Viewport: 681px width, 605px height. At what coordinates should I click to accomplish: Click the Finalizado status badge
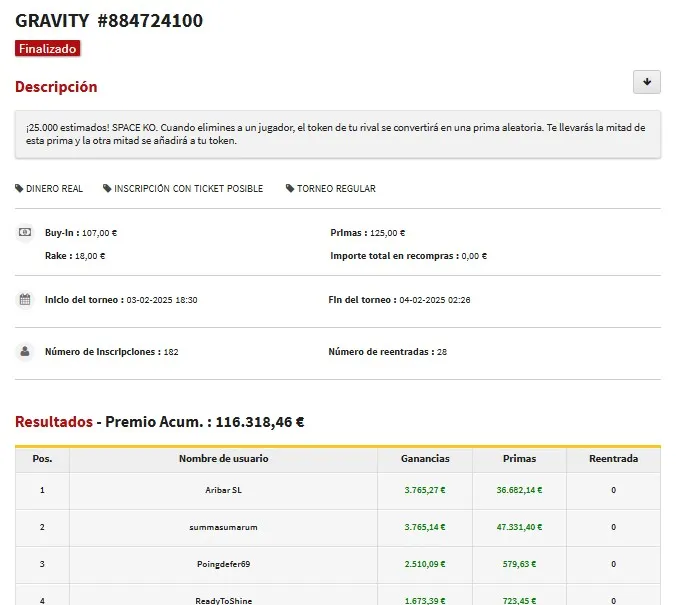coord(47,48)
